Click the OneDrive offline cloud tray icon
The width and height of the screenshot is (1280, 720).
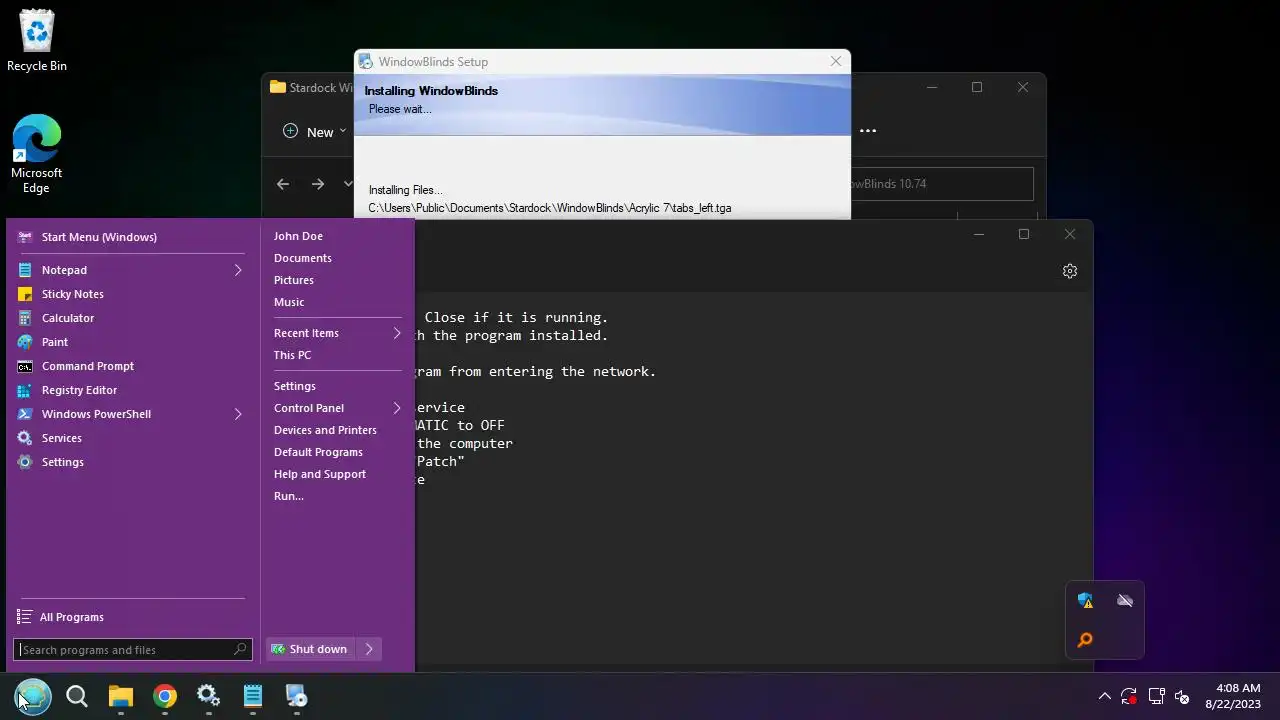click(x=1125, y=601)
